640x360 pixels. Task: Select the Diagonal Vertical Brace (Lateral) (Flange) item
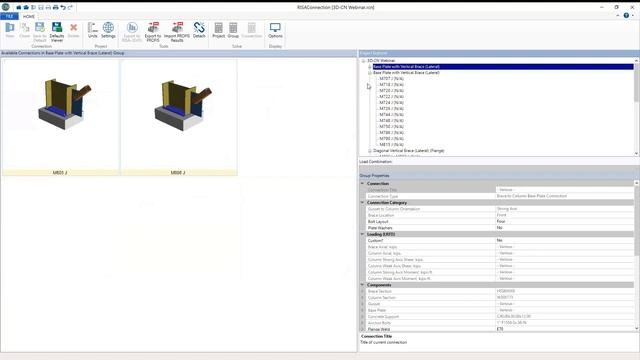click(x=409, y=151)
